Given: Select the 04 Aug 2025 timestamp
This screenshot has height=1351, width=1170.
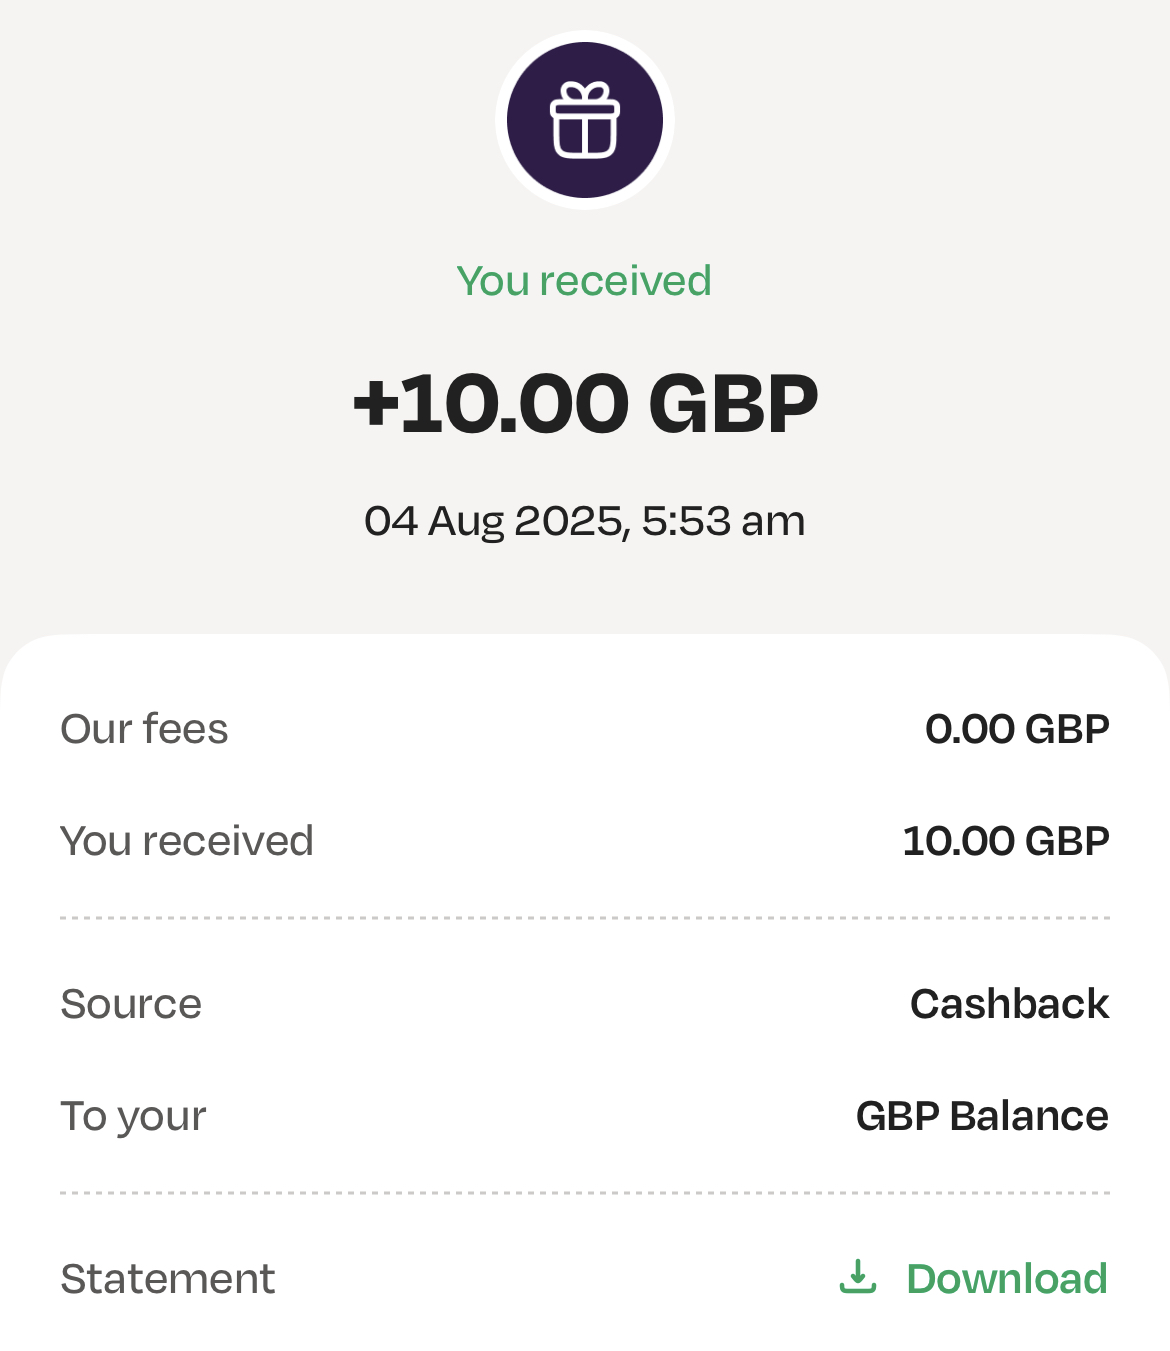Looking at the screenshot, I should tap(584, 521).
